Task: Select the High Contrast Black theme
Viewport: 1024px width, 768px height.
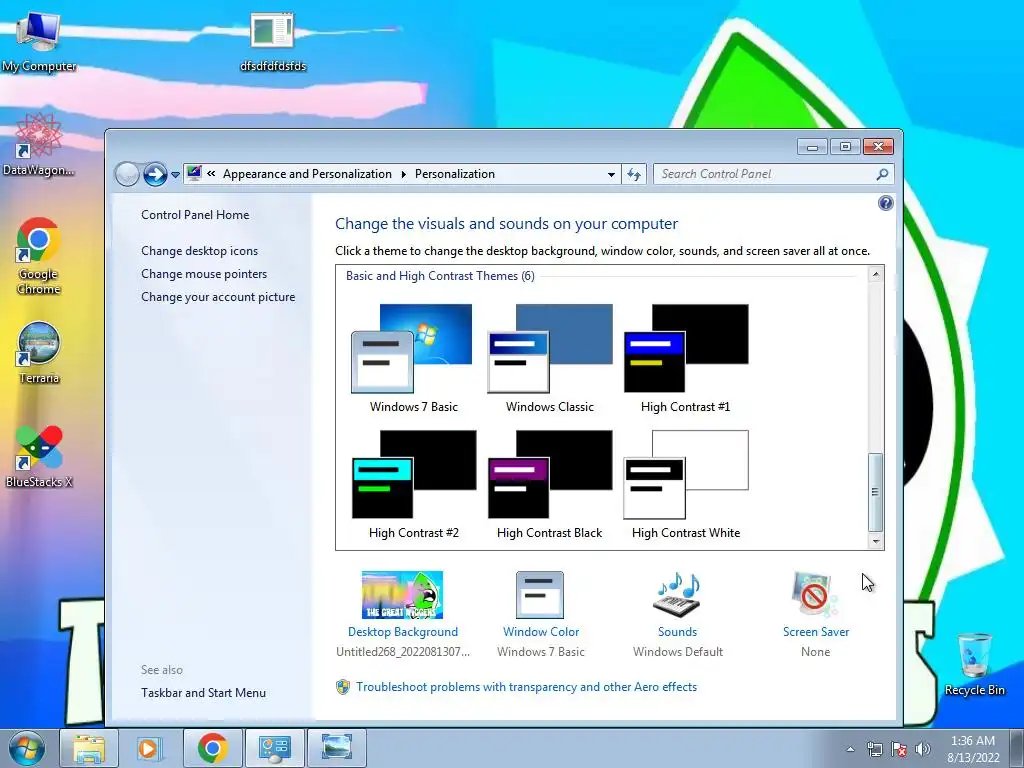Action: pos(550,484)
